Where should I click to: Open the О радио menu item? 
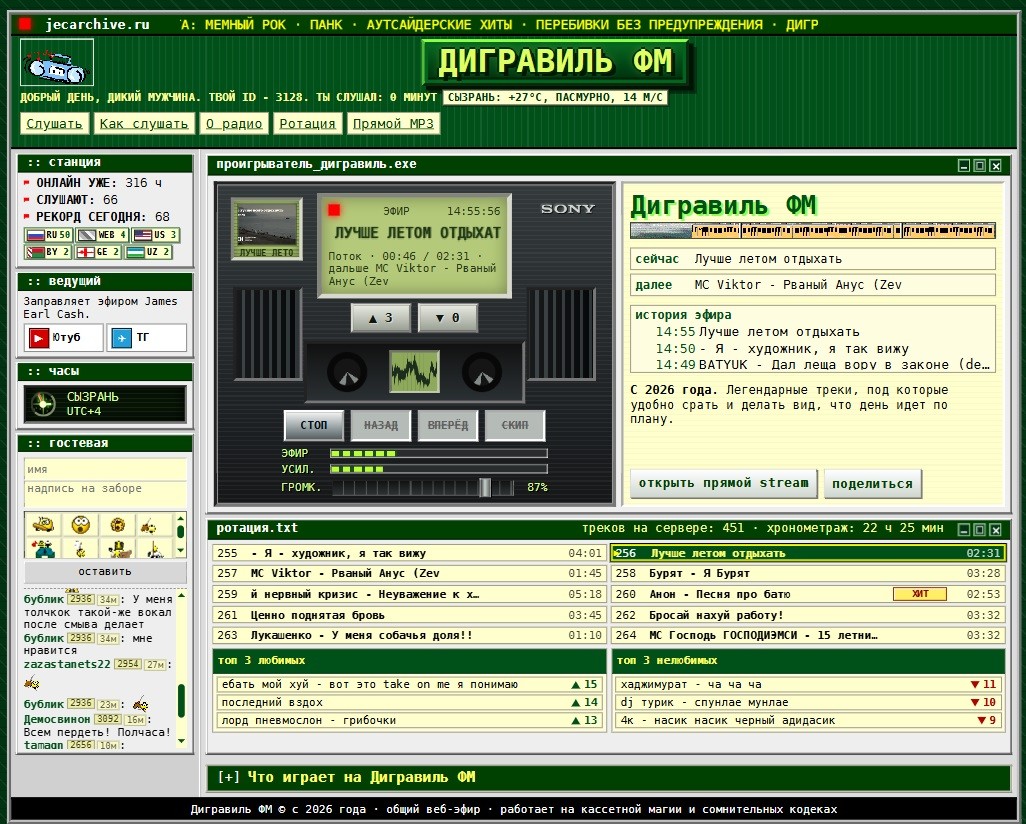234,124
